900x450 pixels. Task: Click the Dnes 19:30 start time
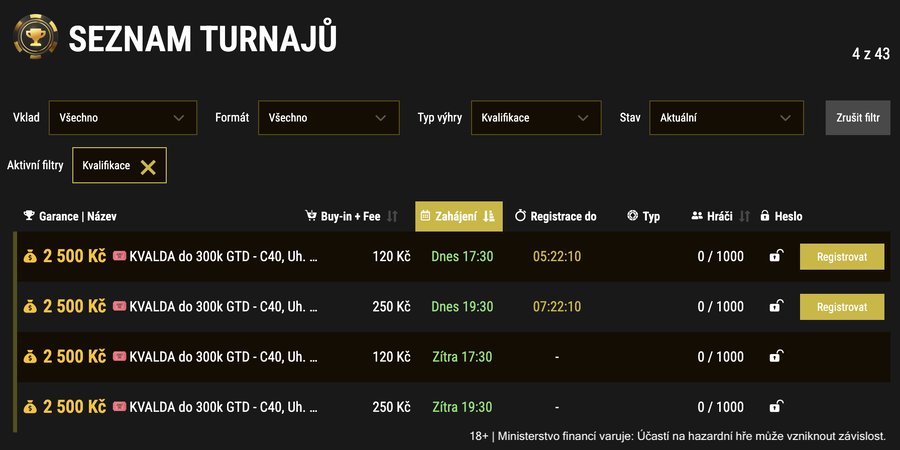click(462, 307)
